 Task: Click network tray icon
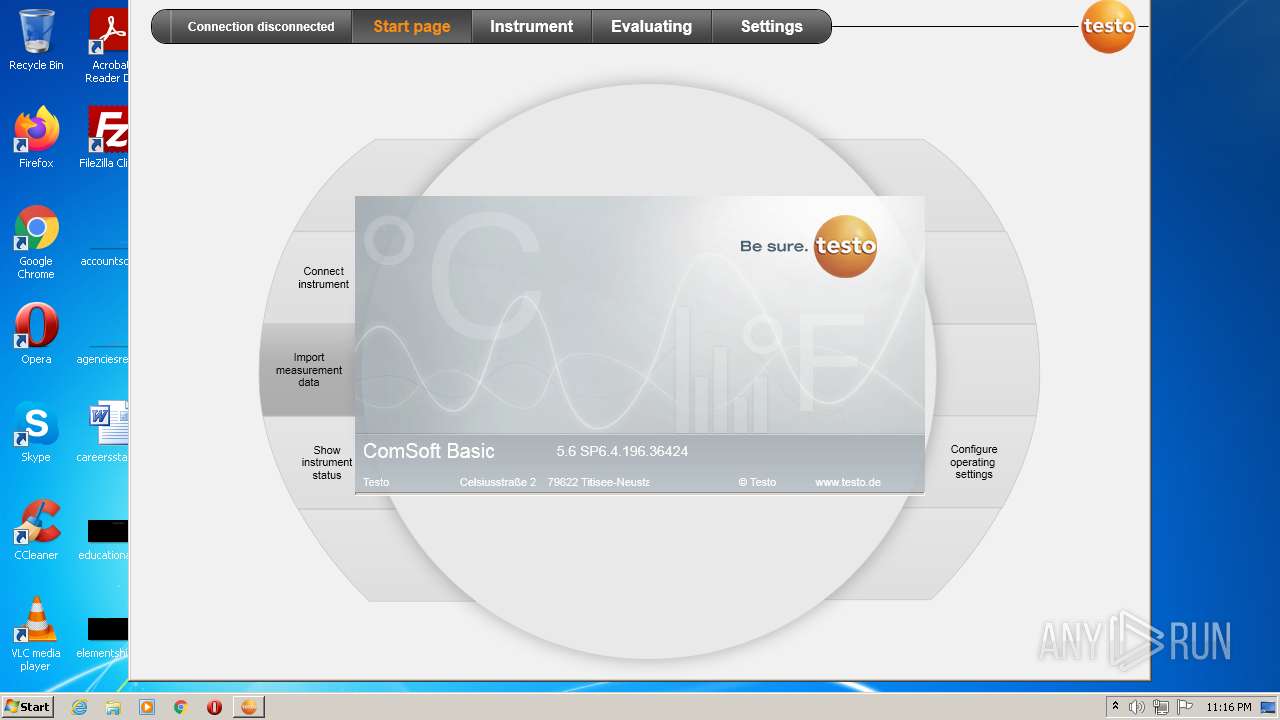(x=1161, y=707)
